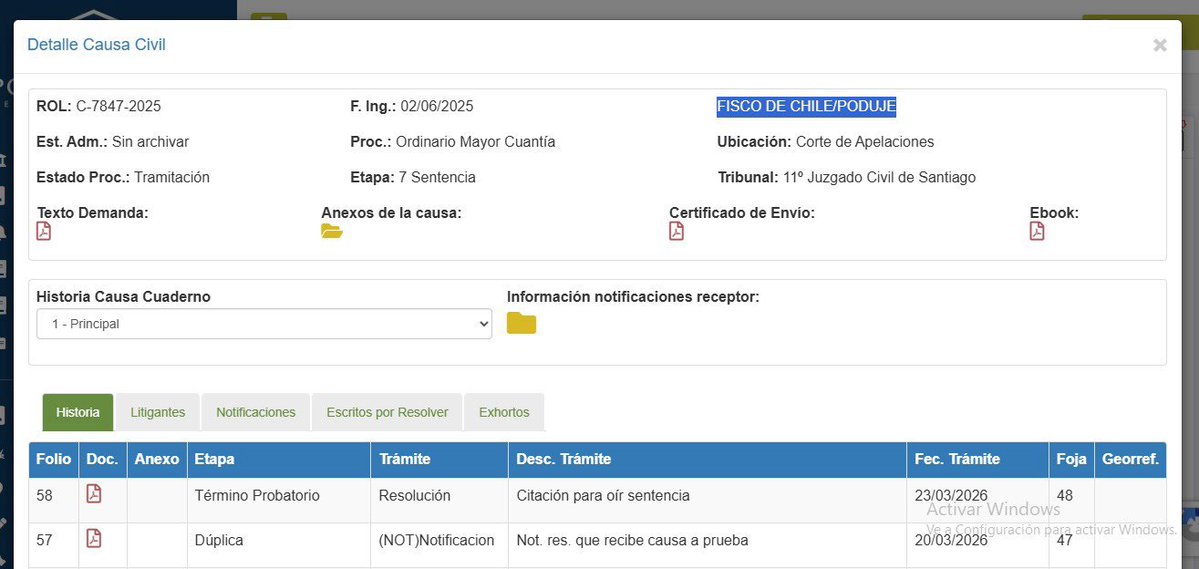Viewport: 1199px width, 569px height.
Task: Open the Ebook PDF icon
Action: [1037, 231]
